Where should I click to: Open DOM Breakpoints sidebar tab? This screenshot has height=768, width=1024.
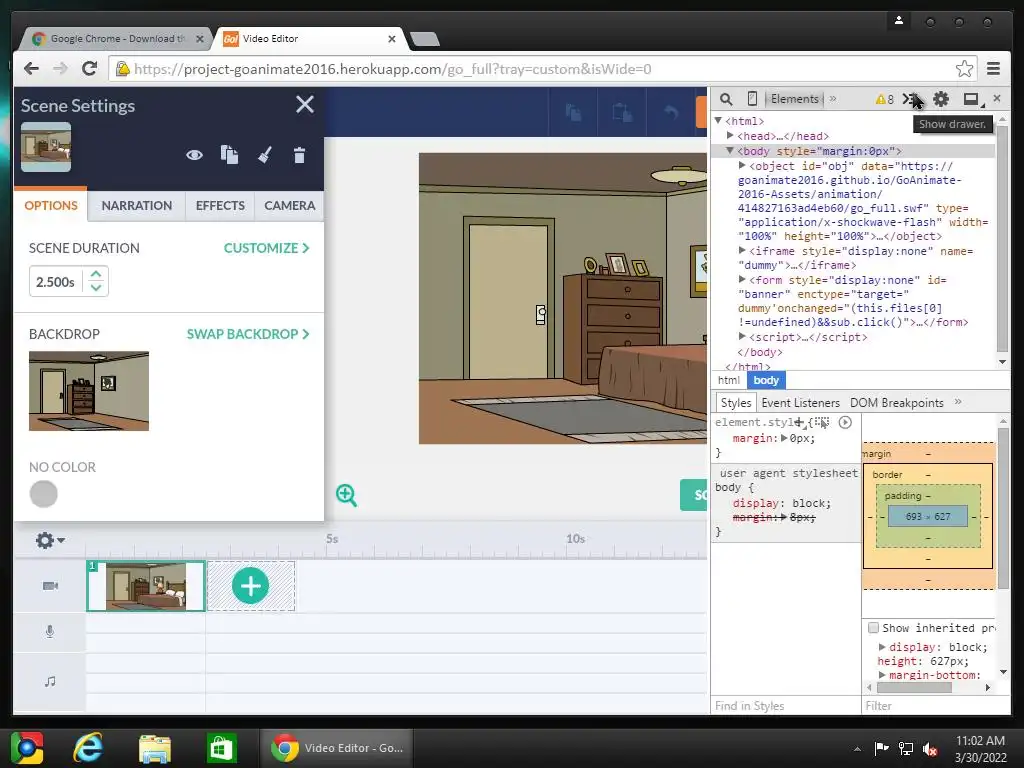(x=897, y=403)
